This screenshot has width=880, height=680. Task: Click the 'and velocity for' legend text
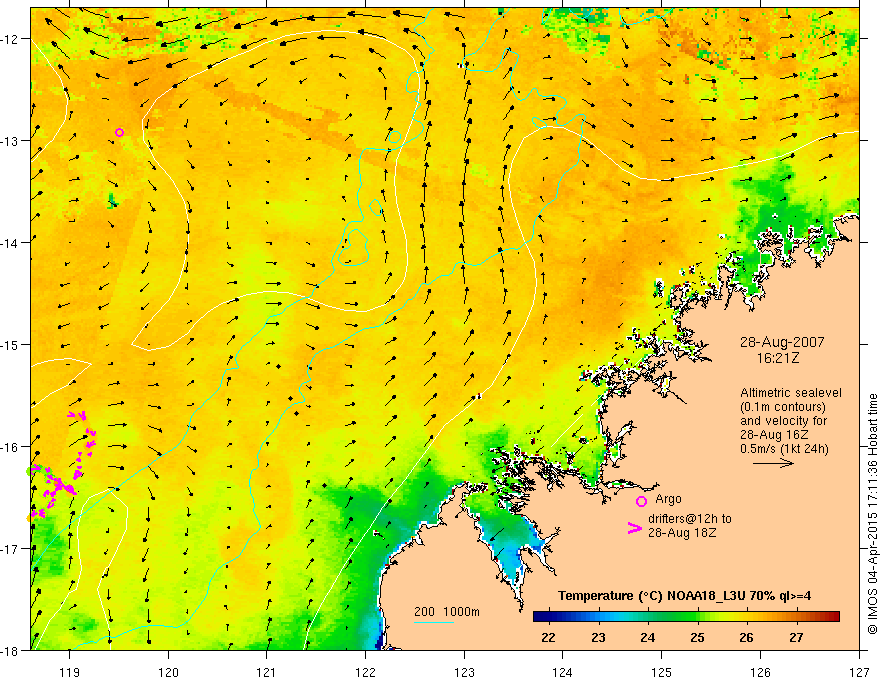tap(783, 421)
